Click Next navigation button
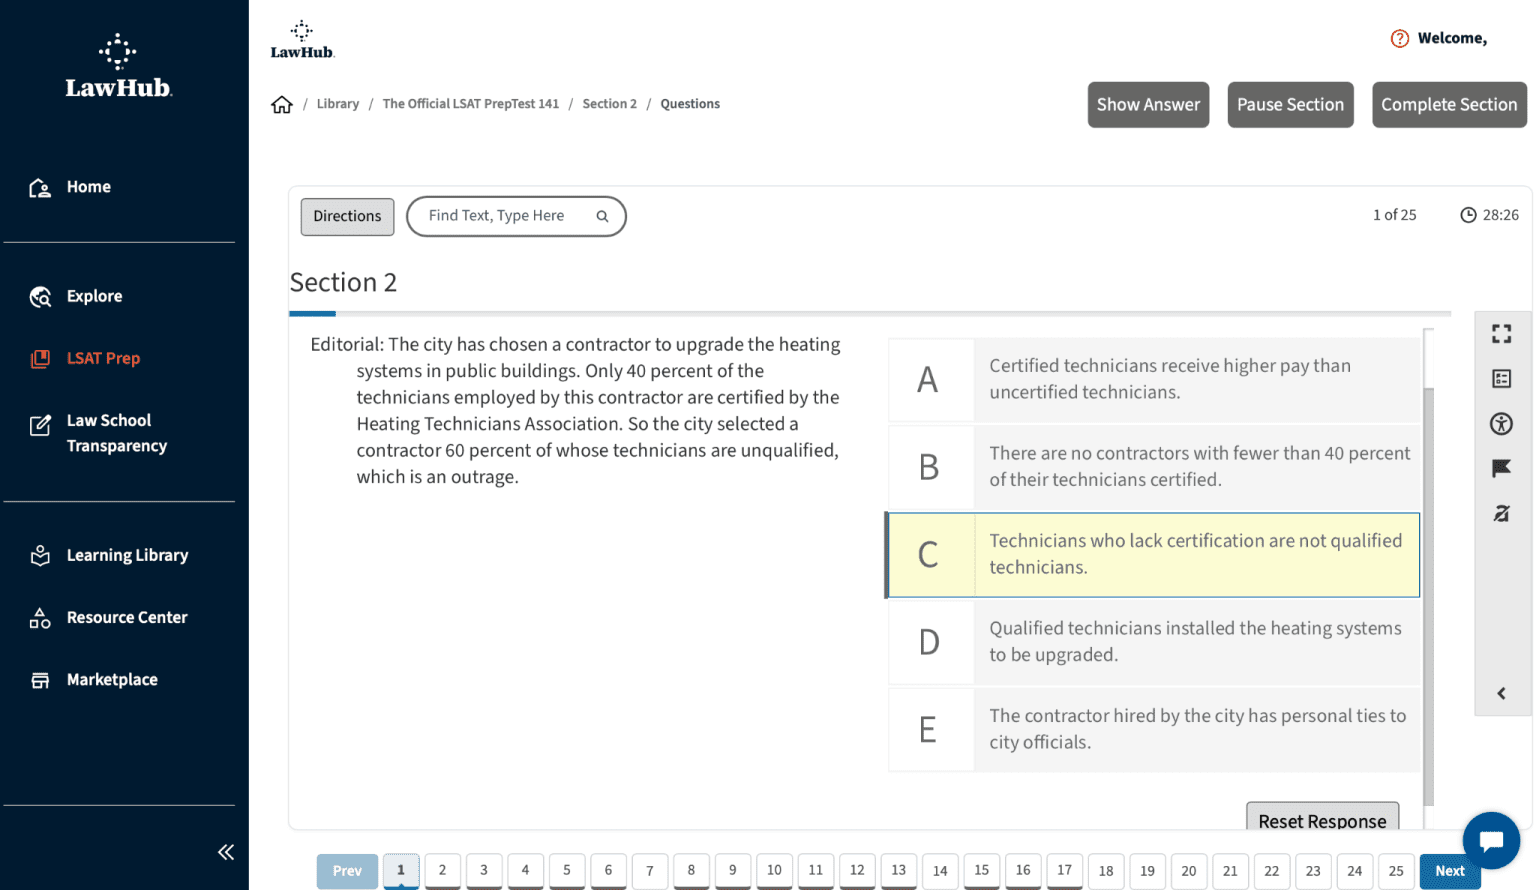This screenshot has height=890, width=1536. click(1450, 871)
